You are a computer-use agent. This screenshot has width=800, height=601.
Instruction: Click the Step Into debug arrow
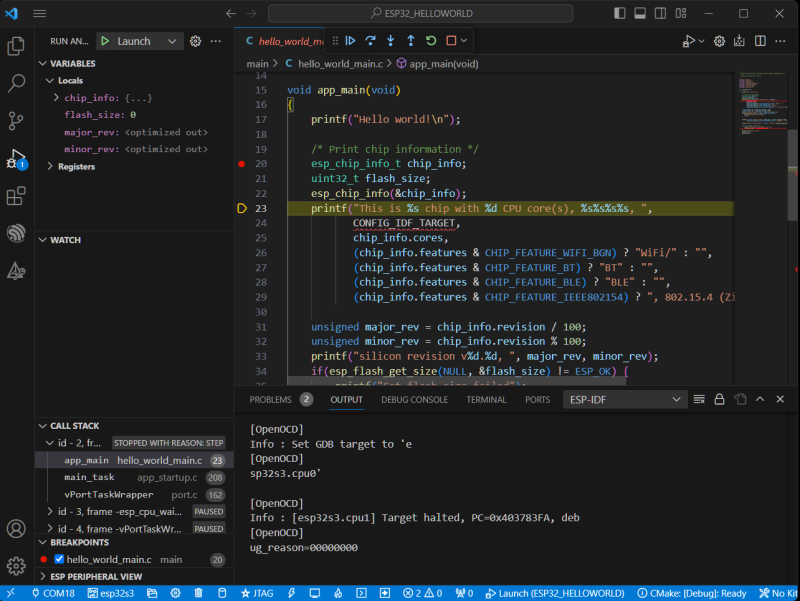tap(390, 41)
